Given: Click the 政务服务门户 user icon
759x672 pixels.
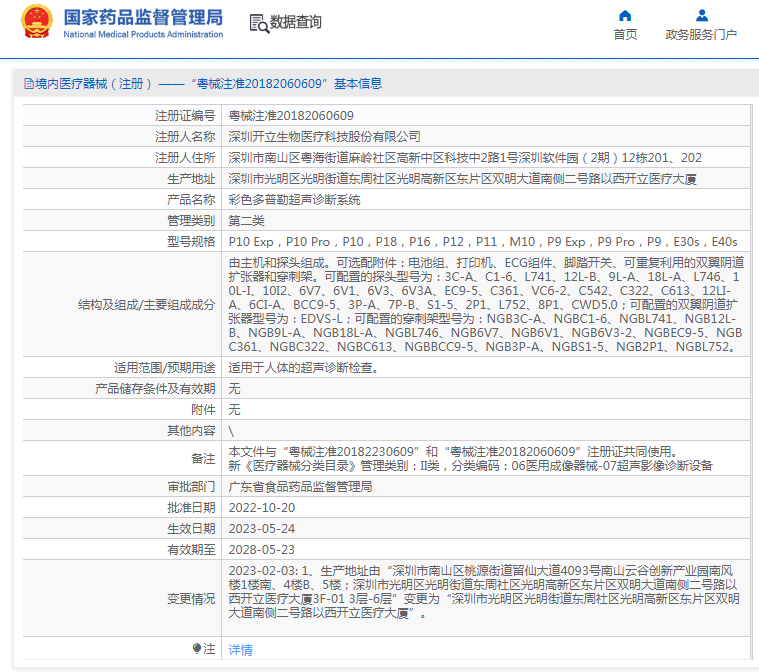Looking at the screenshot, I should [x=701, y=15].
